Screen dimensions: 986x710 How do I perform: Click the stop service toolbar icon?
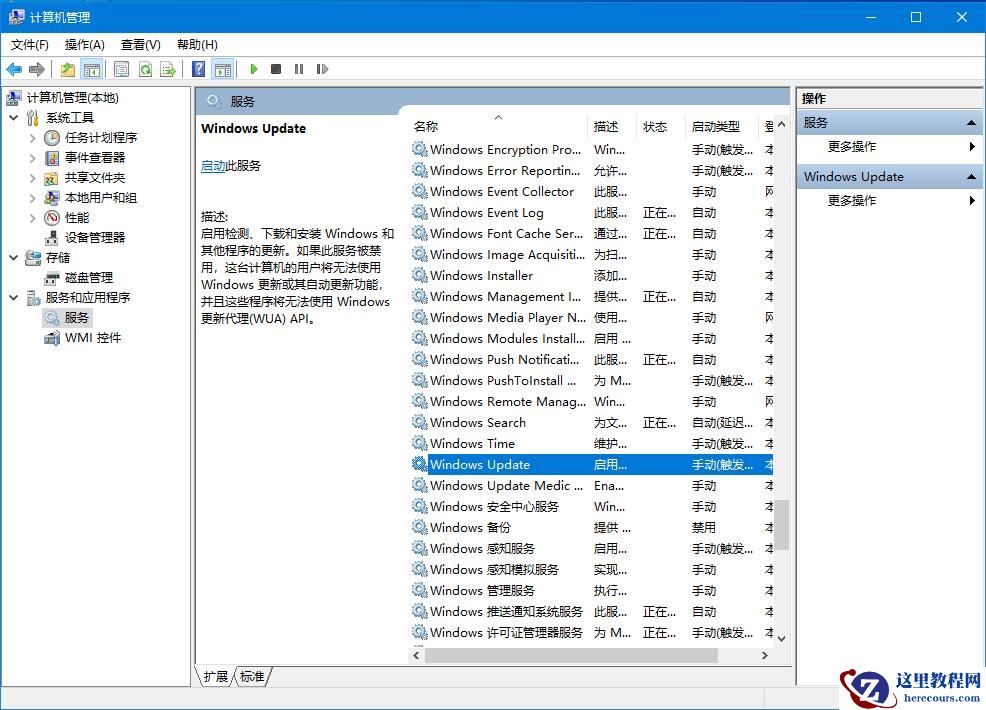[x=274, y=68]
